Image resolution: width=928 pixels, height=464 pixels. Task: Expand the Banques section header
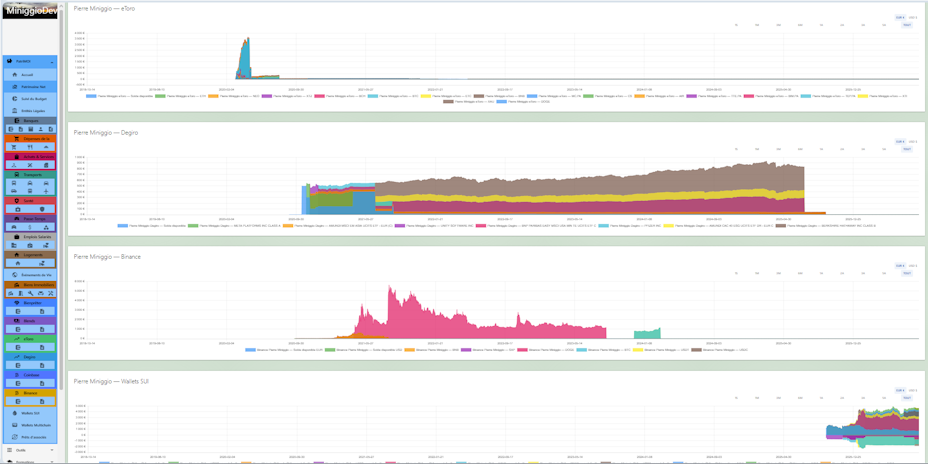30,120
